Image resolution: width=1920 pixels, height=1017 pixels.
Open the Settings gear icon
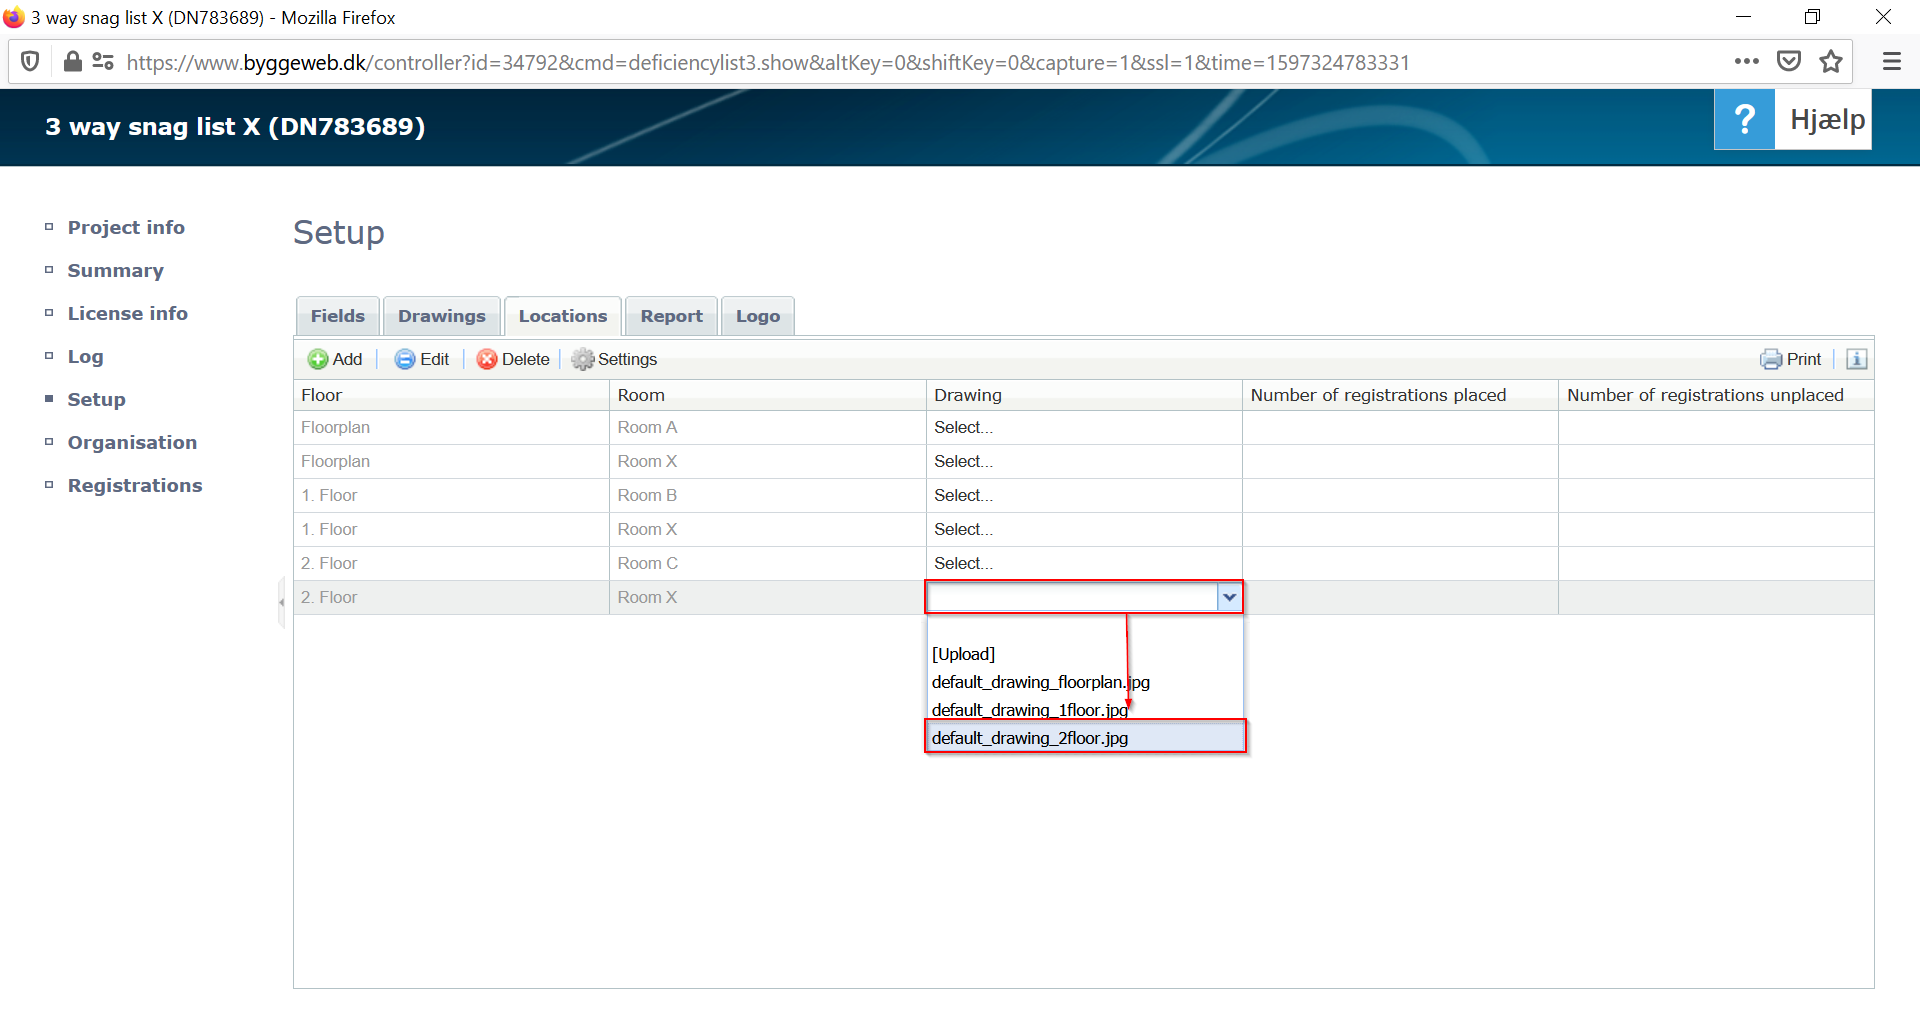click(583, 359)
